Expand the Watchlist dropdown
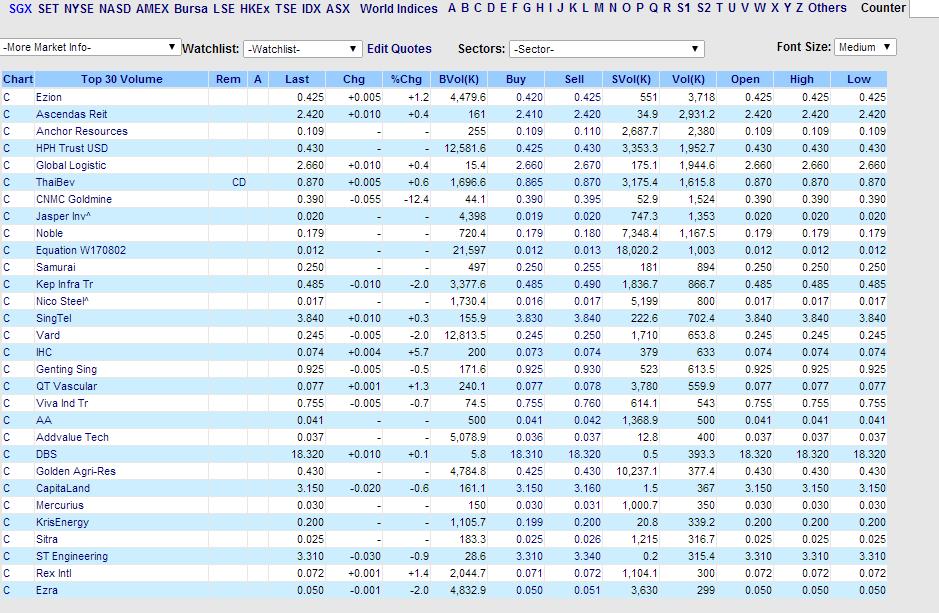This screenshot has height=613, width=939. click(303, 49)
